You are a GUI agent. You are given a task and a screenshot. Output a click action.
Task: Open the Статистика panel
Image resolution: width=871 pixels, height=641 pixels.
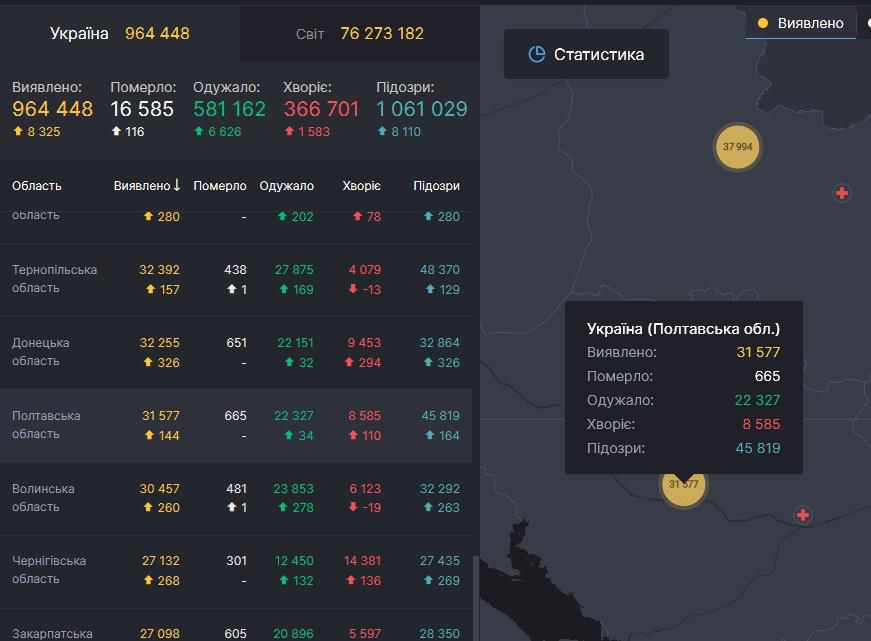pos(586,54)
